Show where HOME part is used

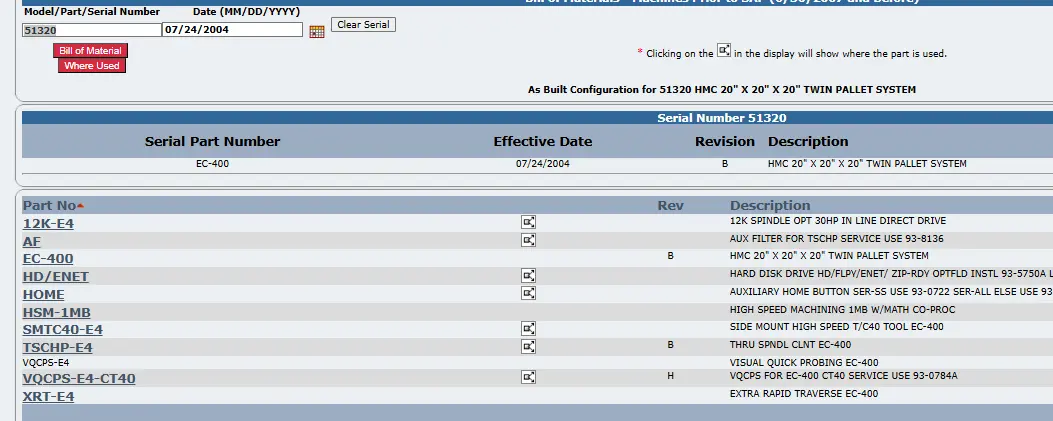529,293
